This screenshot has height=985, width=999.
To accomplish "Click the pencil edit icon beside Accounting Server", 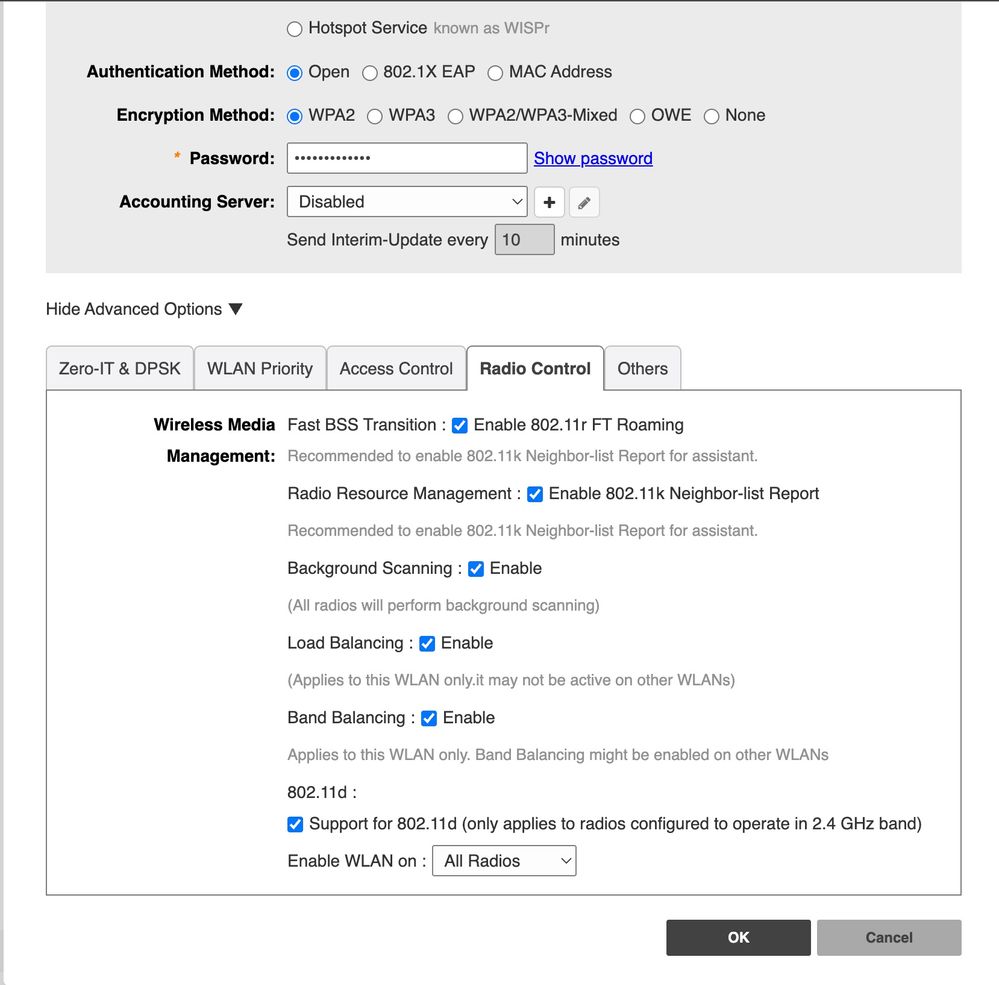I will (x=584, y=202).
